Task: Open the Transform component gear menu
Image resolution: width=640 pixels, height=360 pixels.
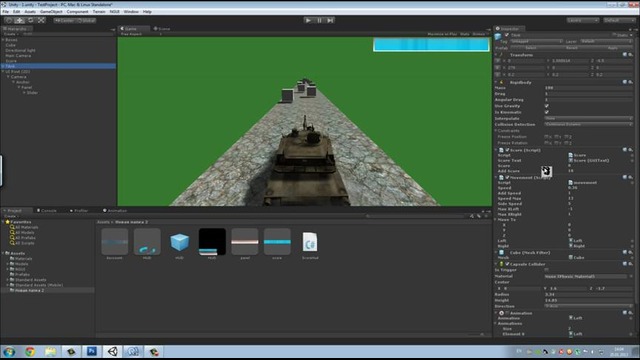Action: point(631,55)
